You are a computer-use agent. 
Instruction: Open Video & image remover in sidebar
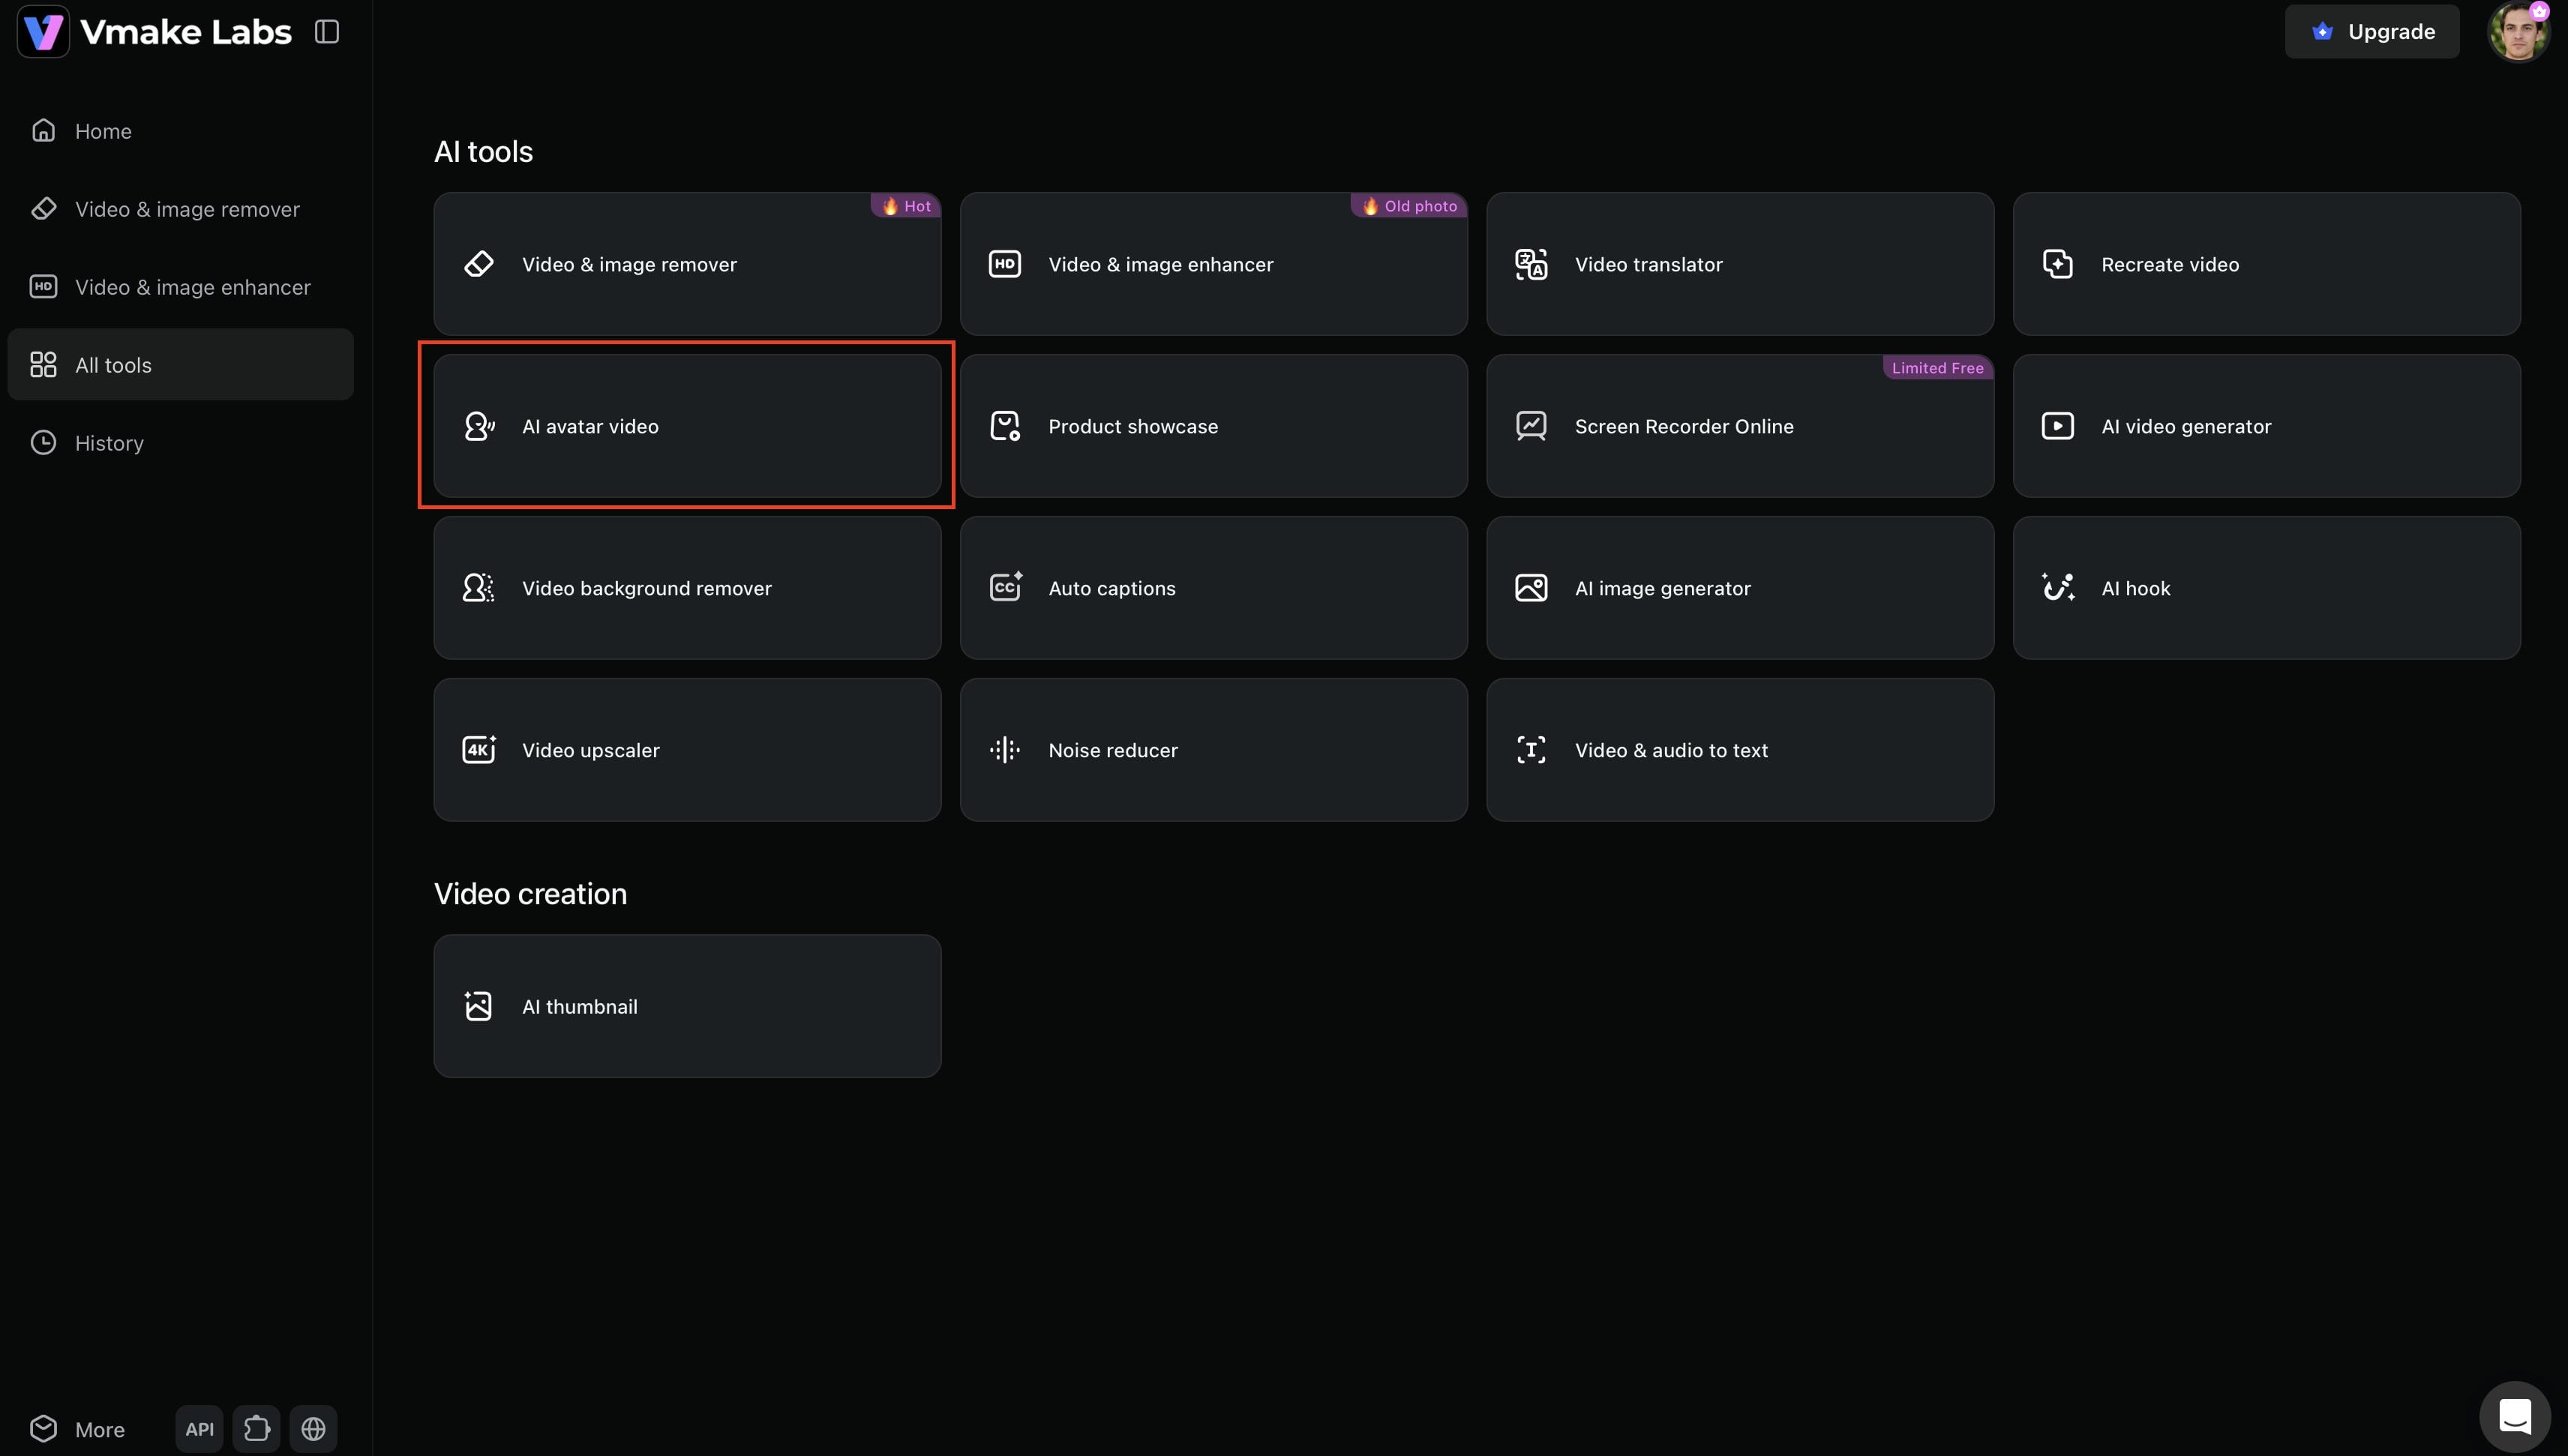[180, 209]
